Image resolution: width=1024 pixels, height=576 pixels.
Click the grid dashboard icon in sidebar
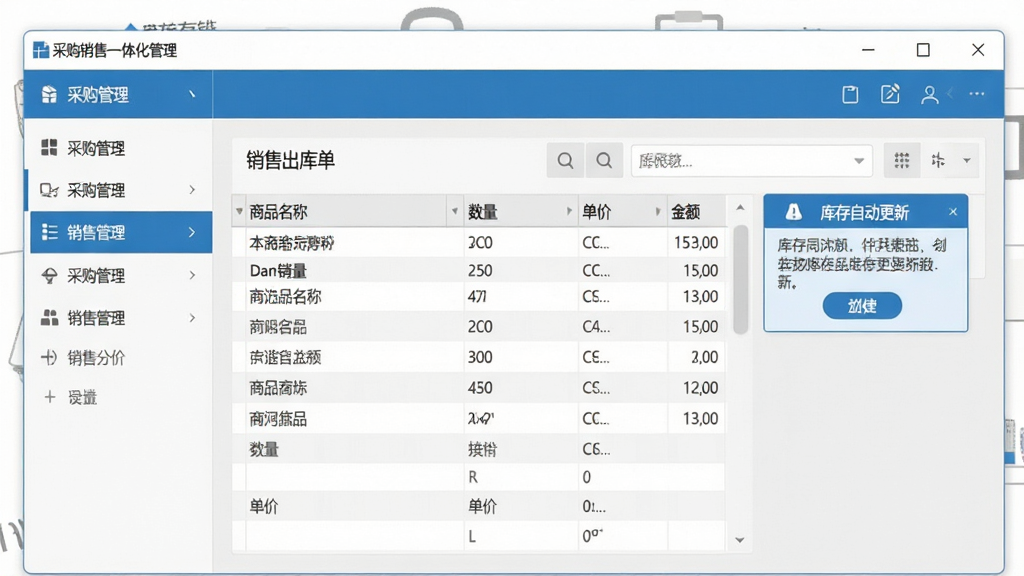point(49,148)
